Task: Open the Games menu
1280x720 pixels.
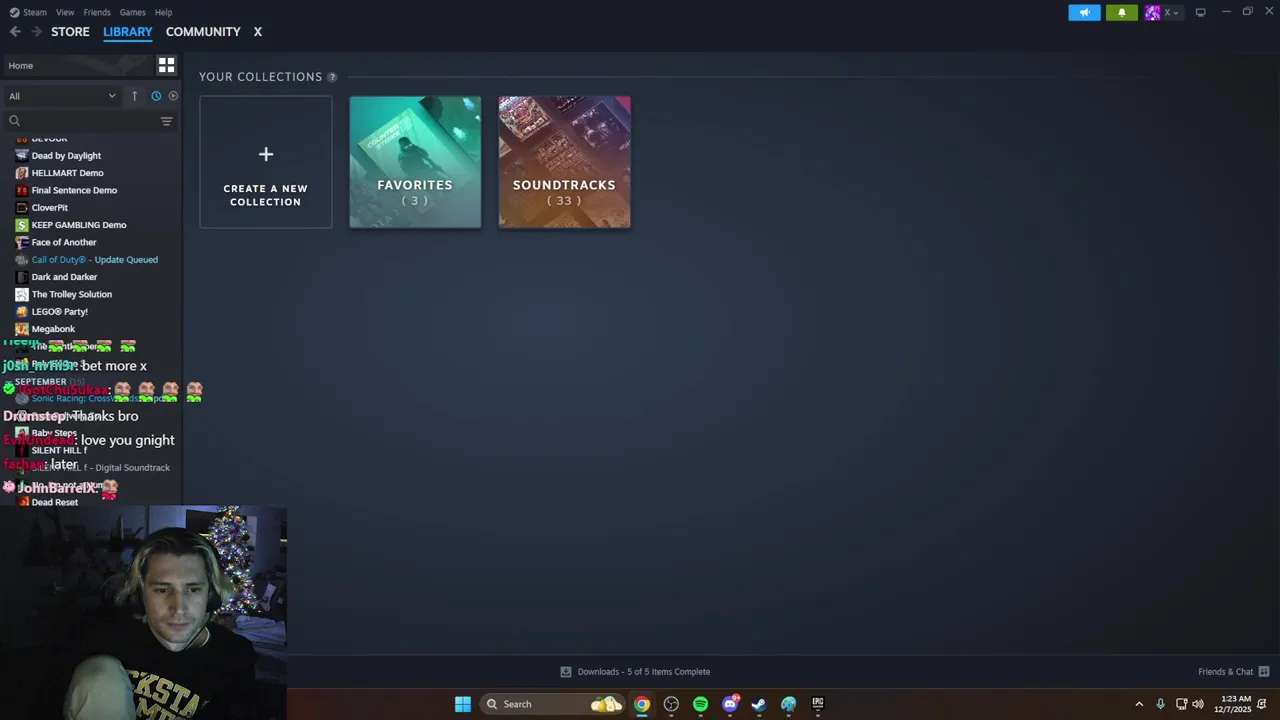Action: point(133,12)
